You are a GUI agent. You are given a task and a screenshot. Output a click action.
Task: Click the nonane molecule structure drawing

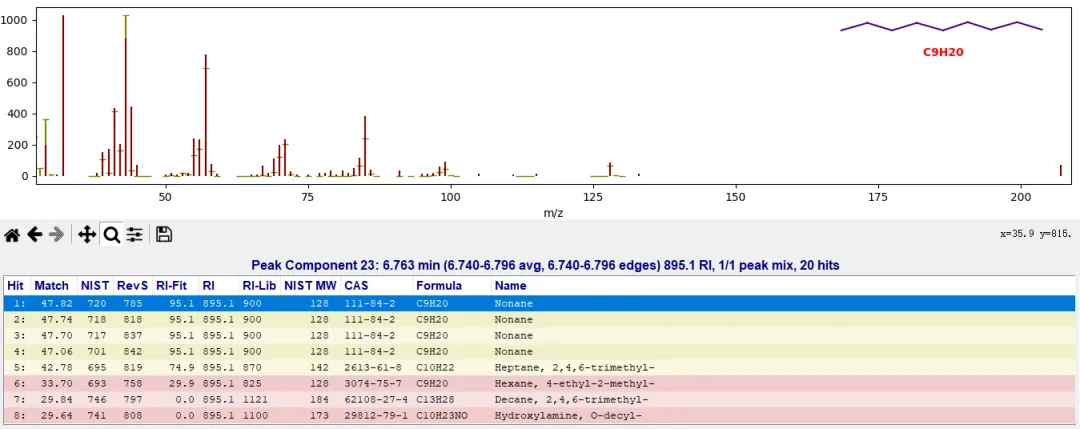pyautogui.click(x=941, y=27)
